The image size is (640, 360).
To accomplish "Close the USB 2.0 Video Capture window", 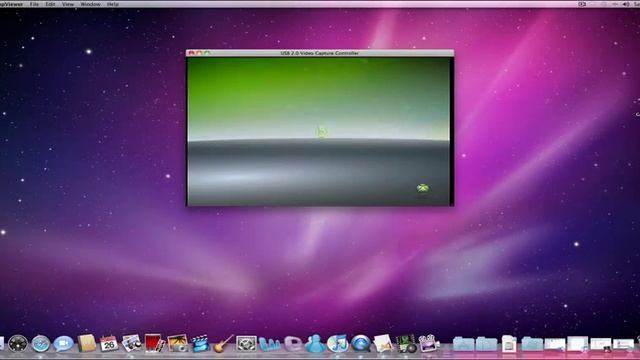I will click(x=191, y=53).
